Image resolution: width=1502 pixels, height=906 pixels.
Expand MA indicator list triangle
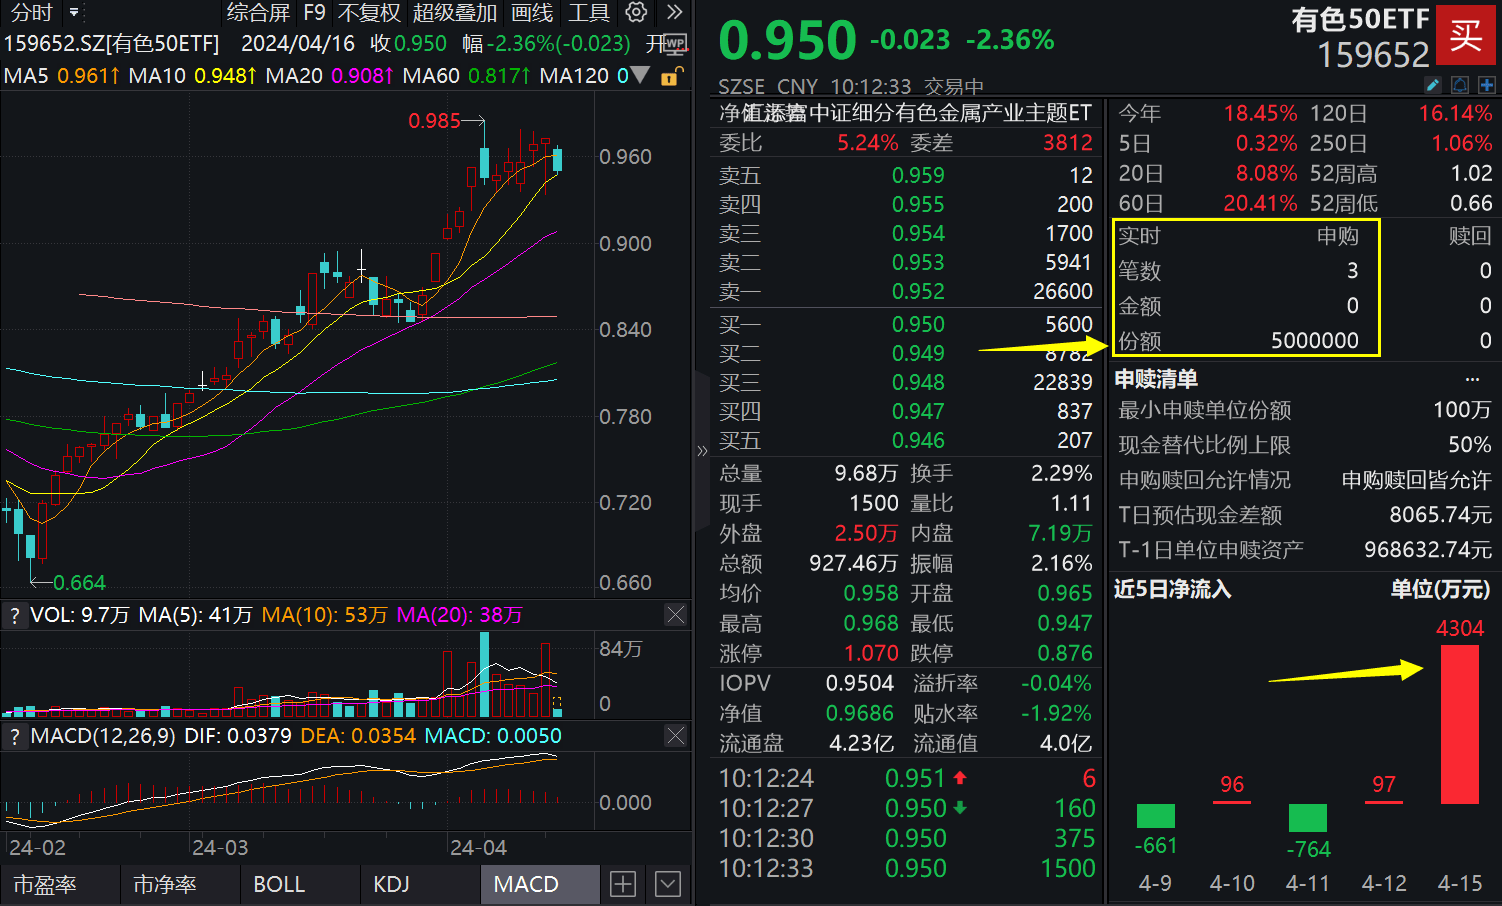point(641,75)
